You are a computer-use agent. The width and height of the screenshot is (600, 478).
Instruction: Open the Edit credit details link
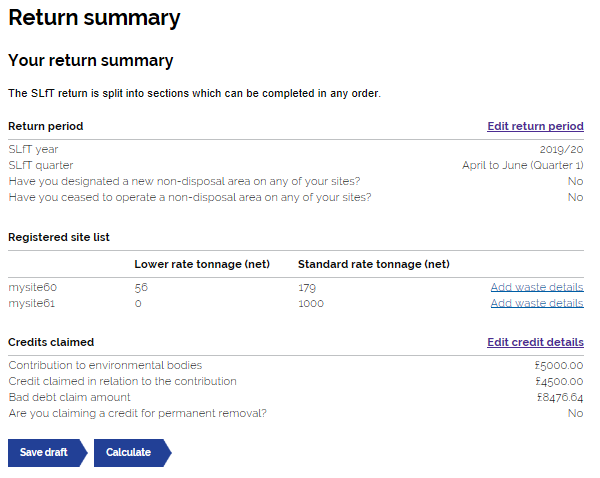pyautogui.click(x=535, y=342)
